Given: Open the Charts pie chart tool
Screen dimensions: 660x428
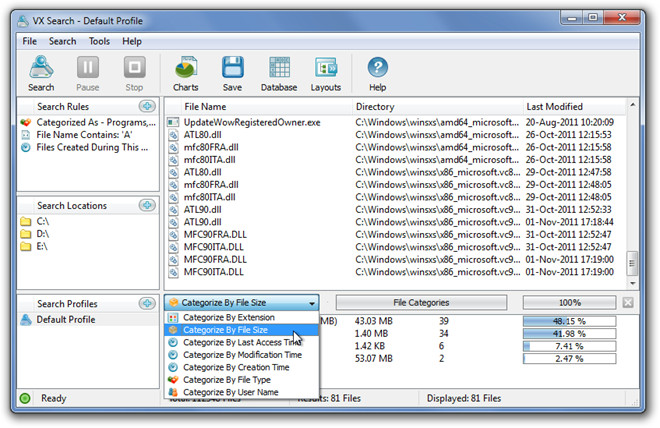Looking at the screenshot, I should coord(186,73).
